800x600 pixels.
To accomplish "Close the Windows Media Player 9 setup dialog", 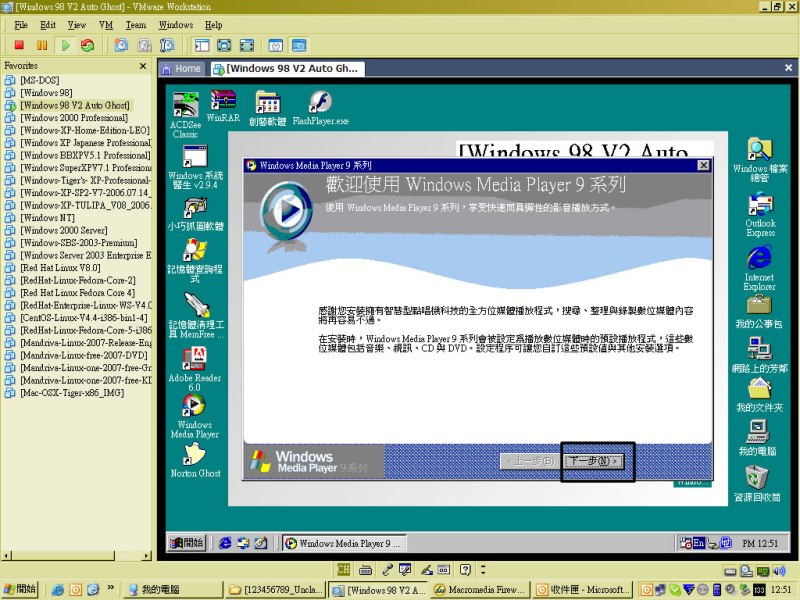I will (703, 165).
